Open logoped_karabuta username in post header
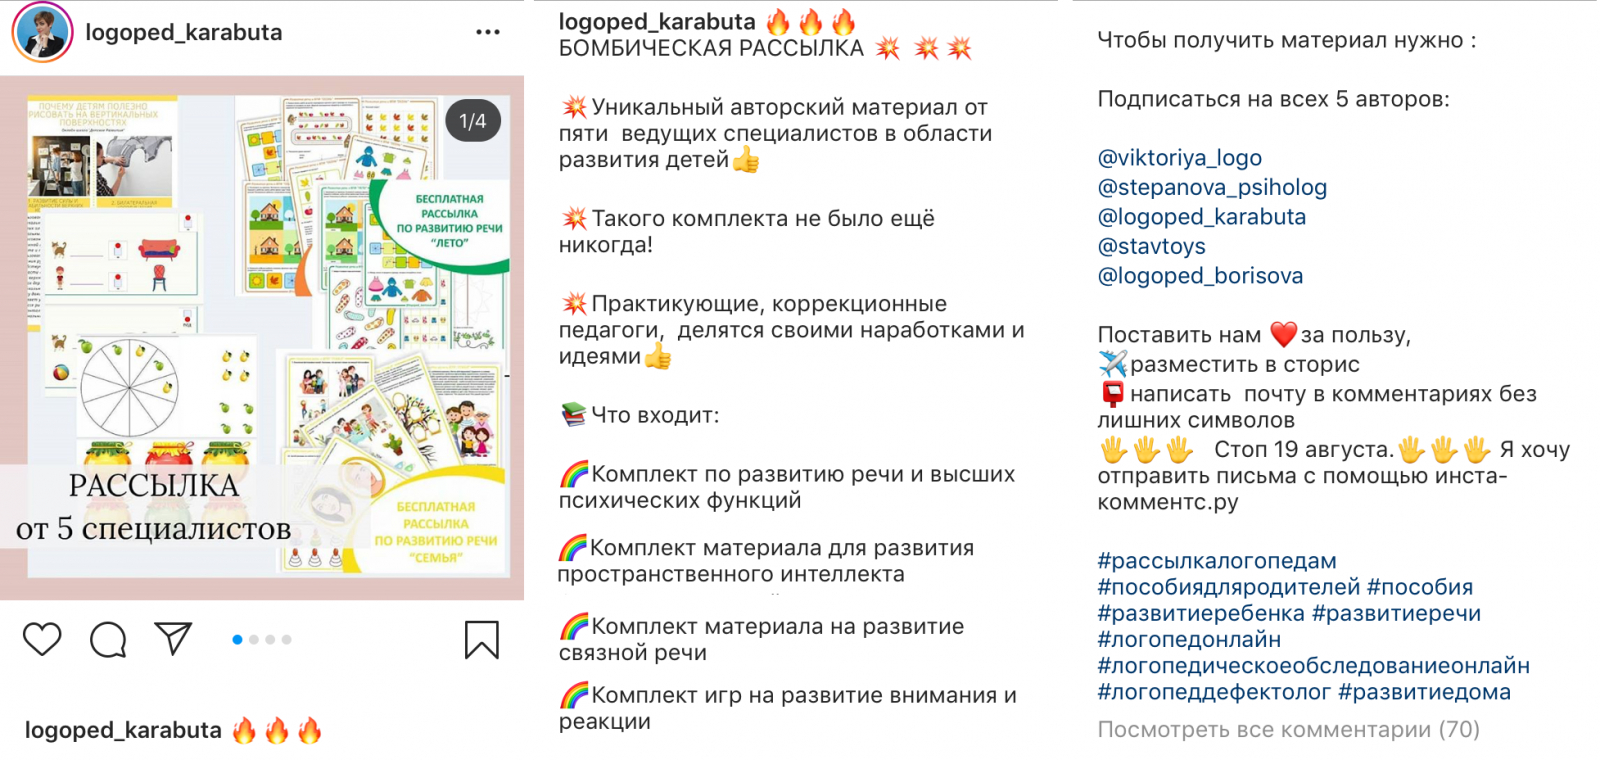This screenshot has height=760, width=1600. (x=184, y=32)
